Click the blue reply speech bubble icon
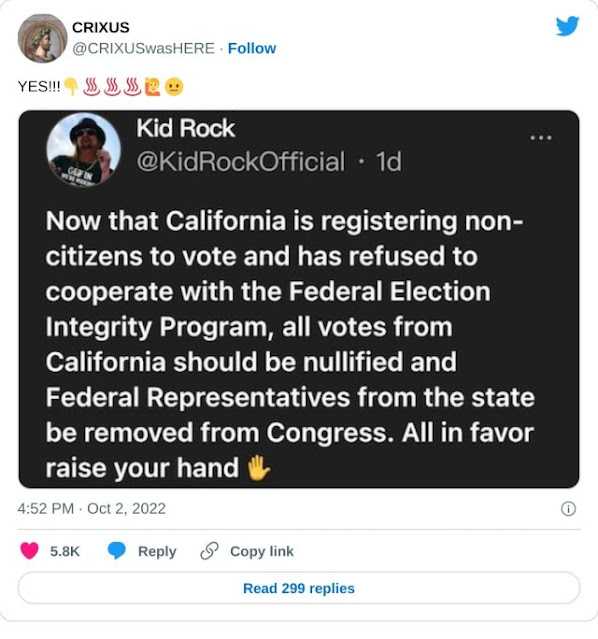Image resolution: width=598 pixels, height=639 pixels. tap(117, 551)
